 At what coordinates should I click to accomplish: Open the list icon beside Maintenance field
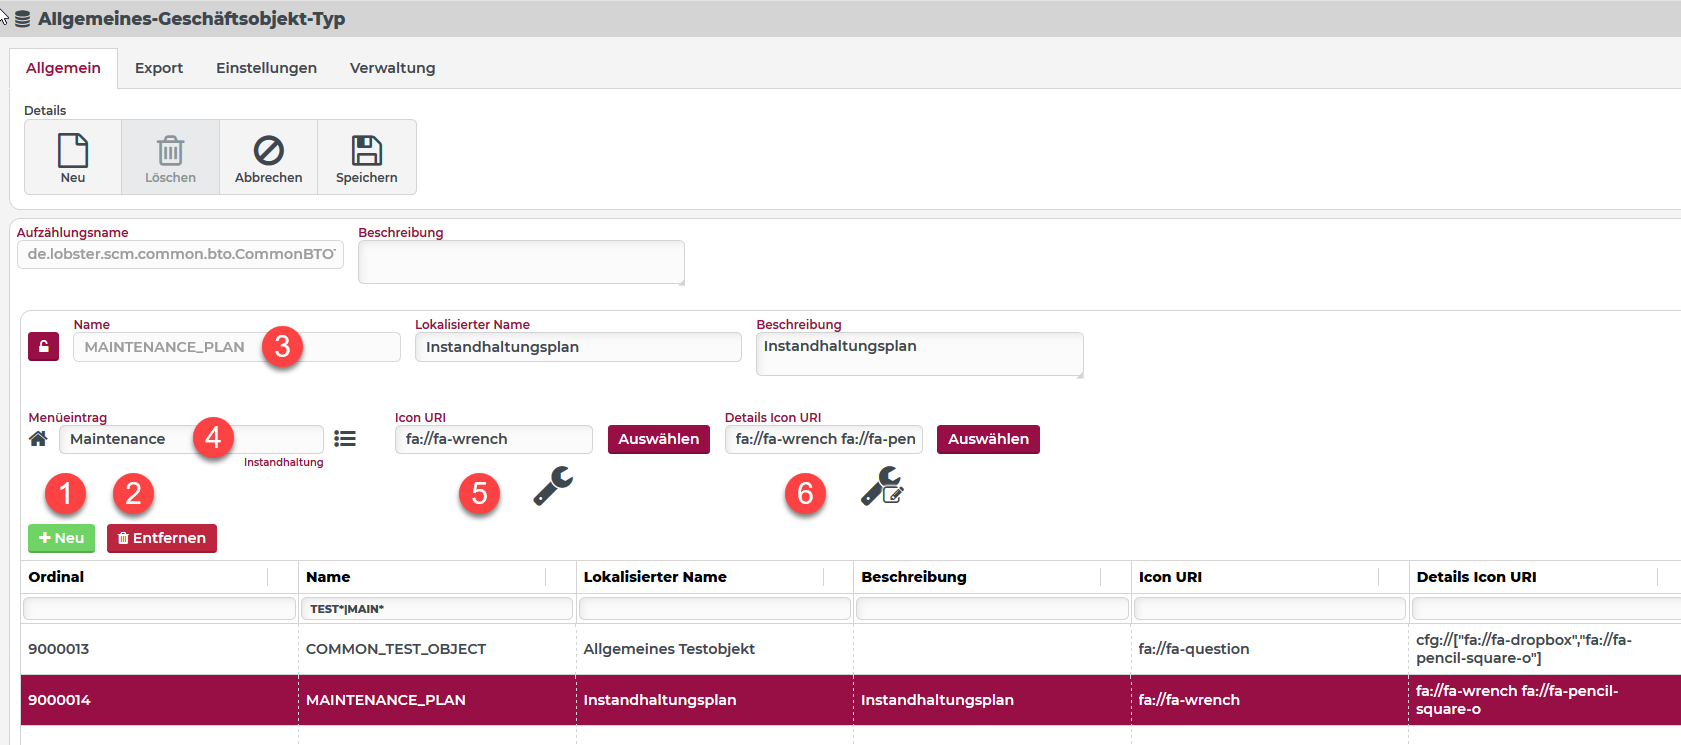(345, 439)
